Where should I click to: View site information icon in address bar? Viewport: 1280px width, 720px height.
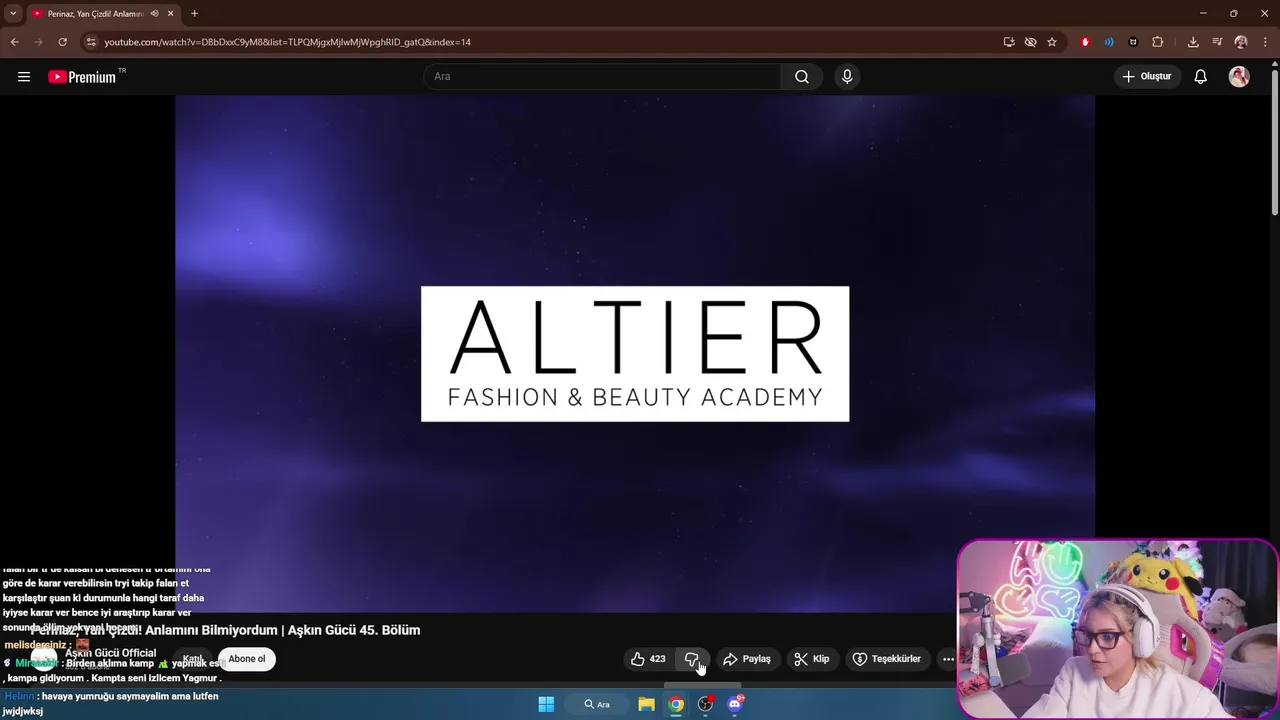click(x=91, y=42)
